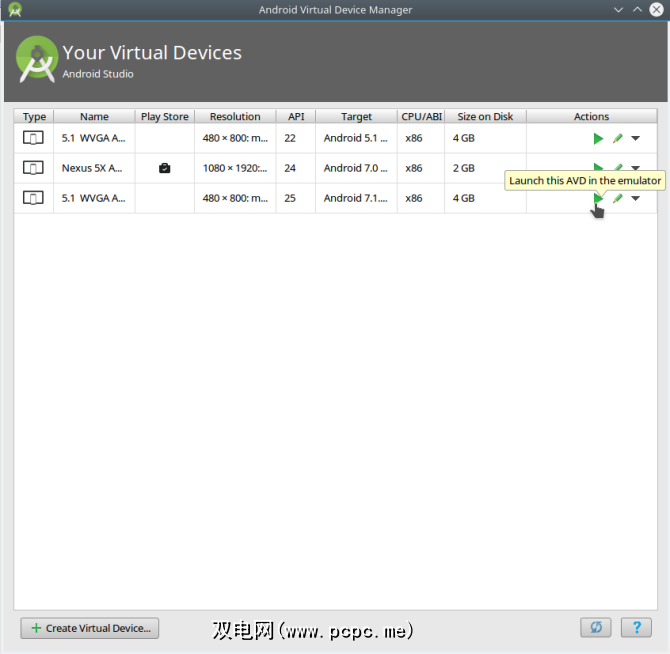The image size is (670, 654).
Task: Select the Nexus 5X A... device name
Action: click(92, 168)
